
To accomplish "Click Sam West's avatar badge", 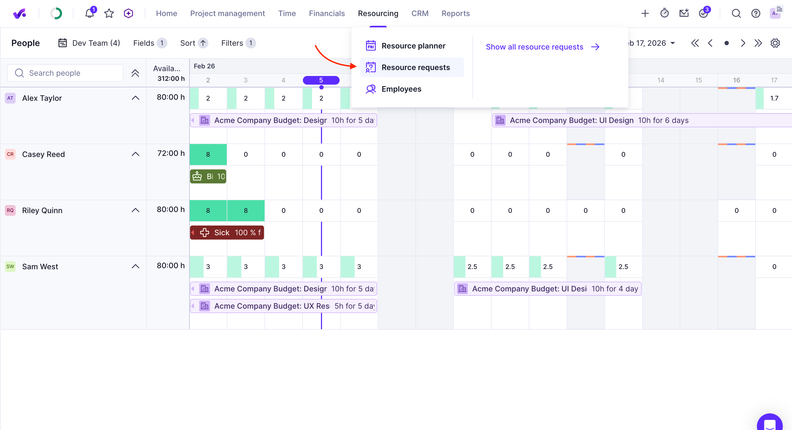I will [x=10, y=266].
